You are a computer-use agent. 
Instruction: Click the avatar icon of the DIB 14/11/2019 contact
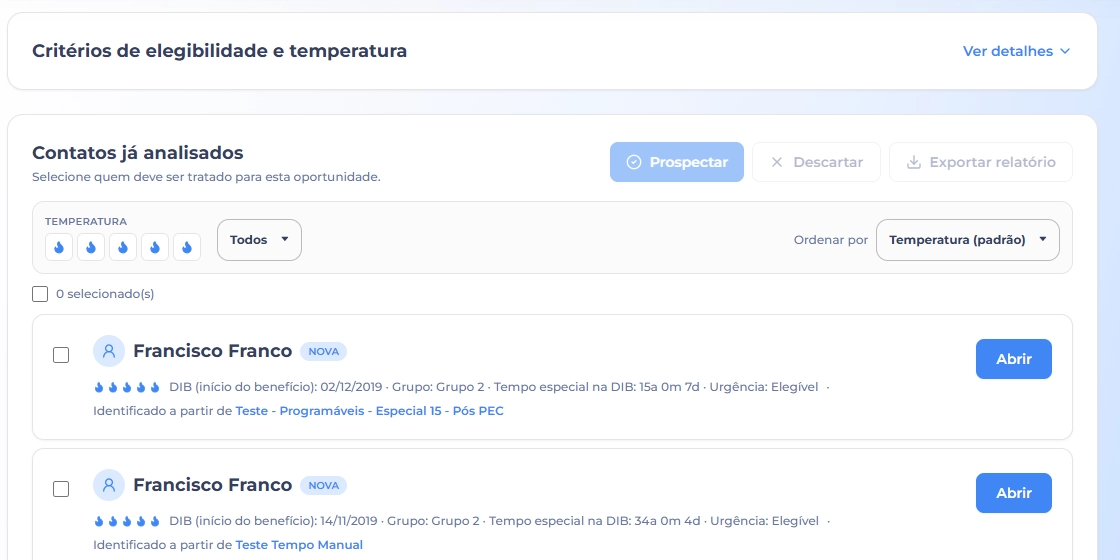point(109,485)
